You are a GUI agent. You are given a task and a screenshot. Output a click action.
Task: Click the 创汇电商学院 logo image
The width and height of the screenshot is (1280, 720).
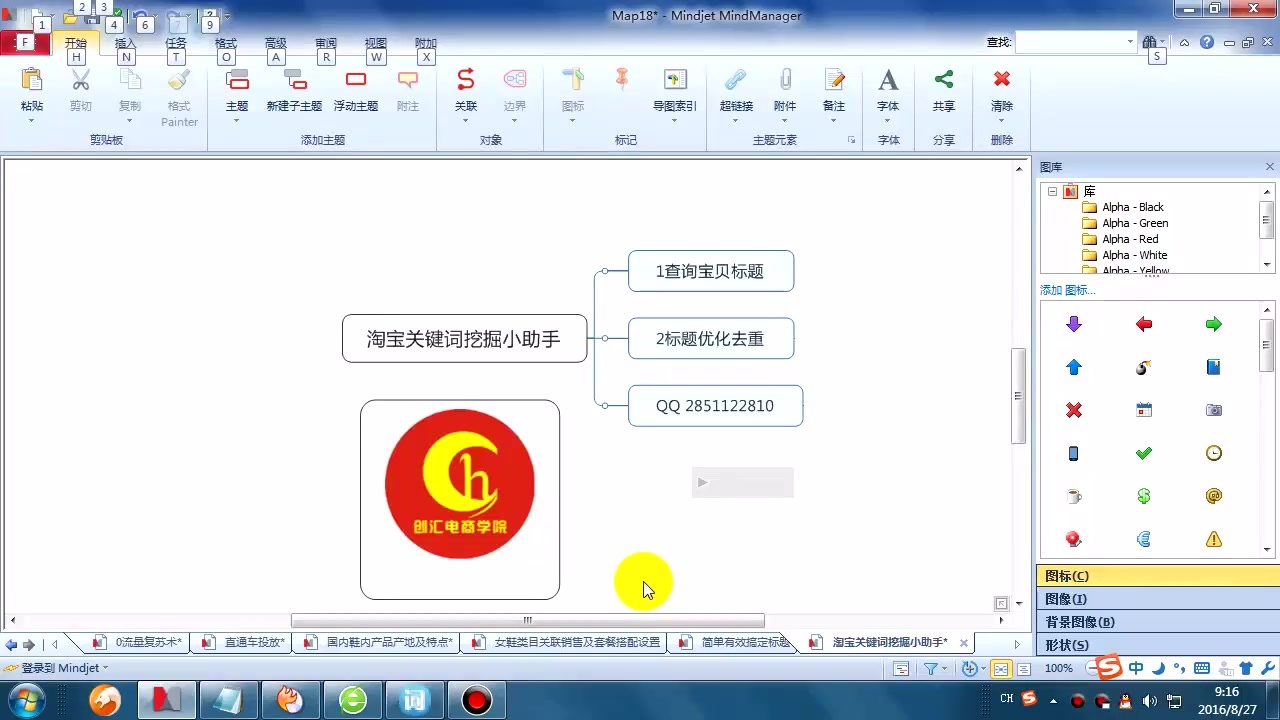pos(460,484)
